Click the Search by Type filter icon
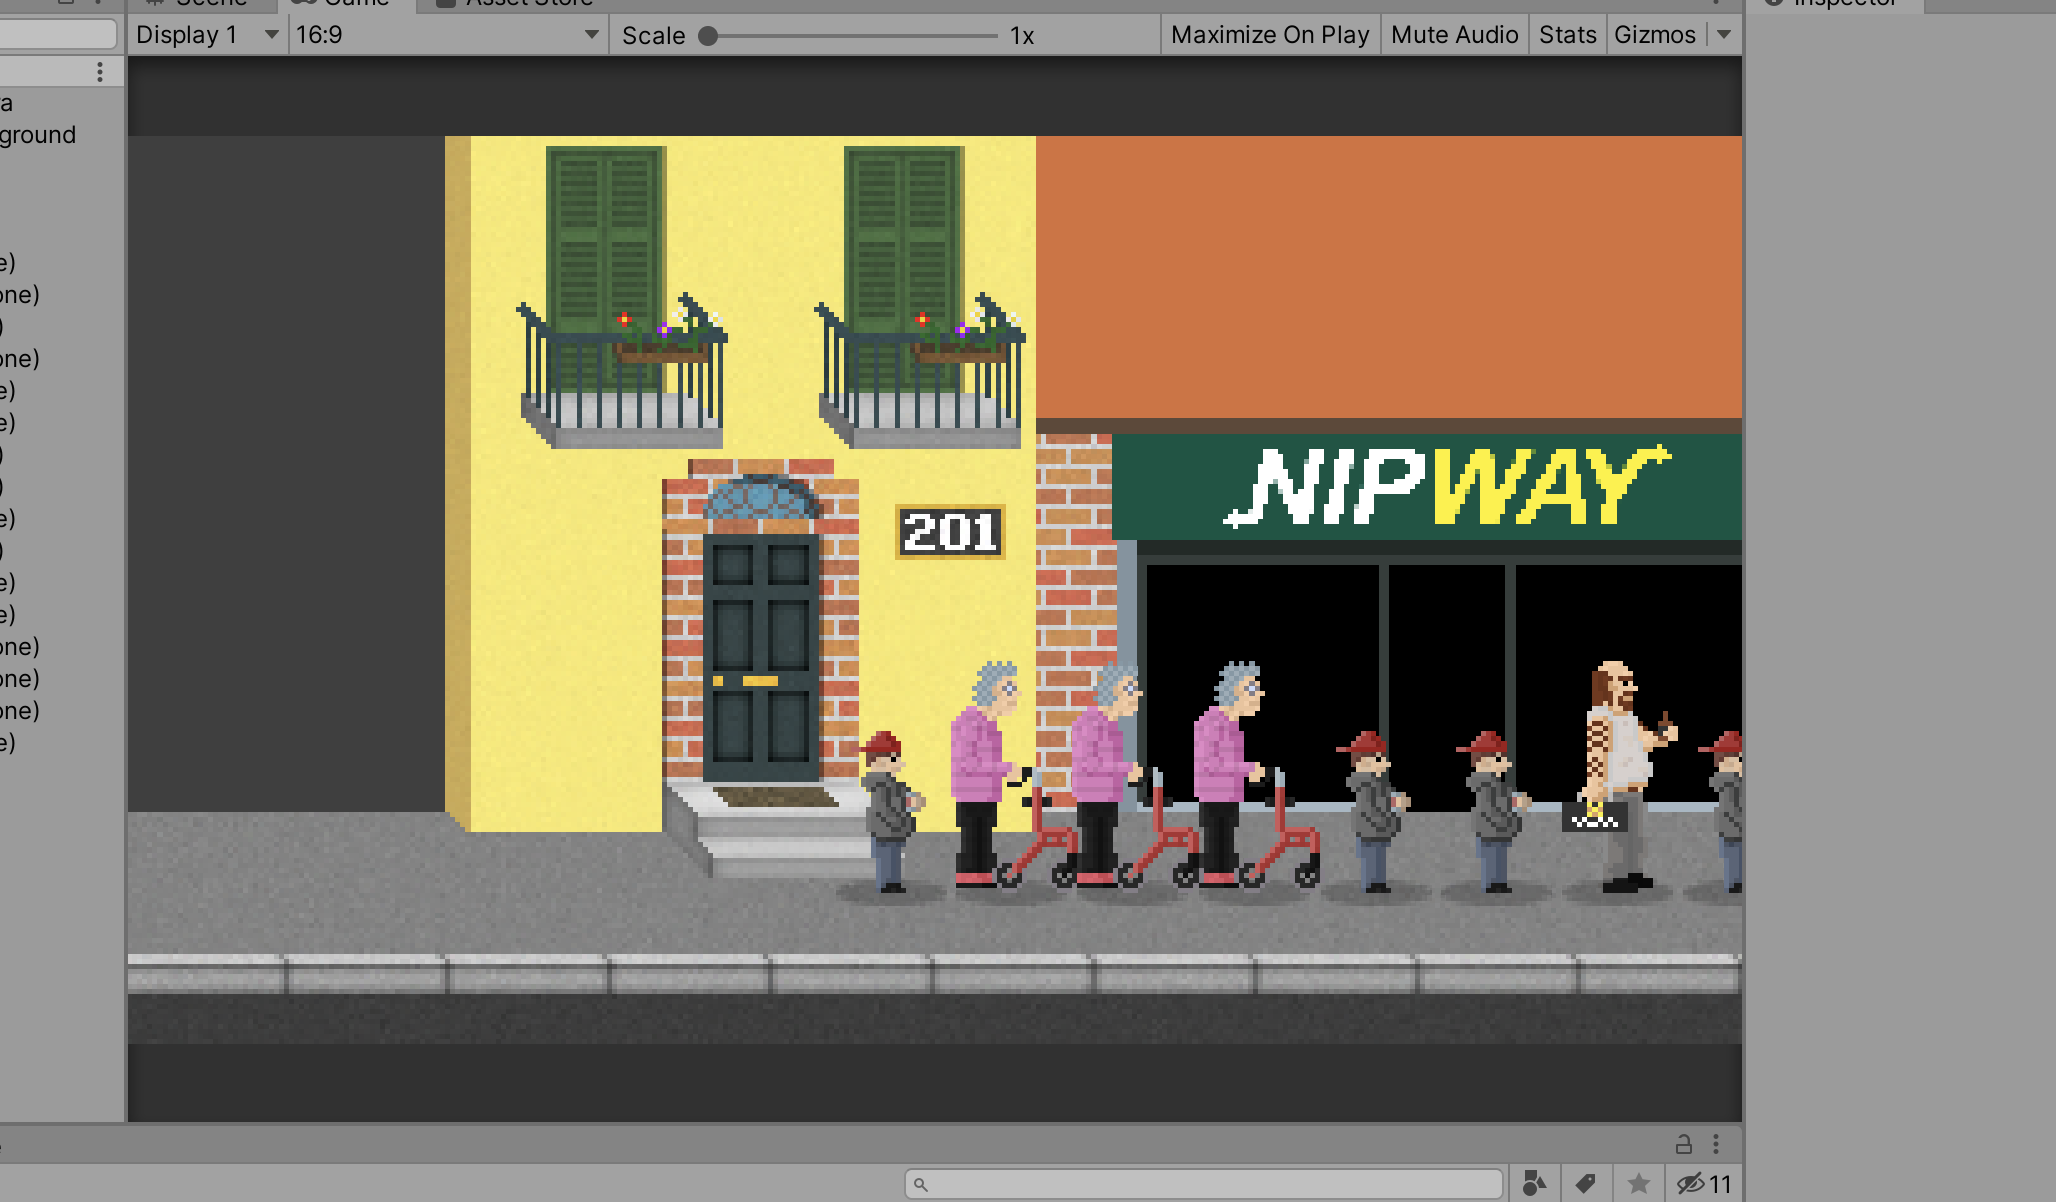 (x=1533, y=1184)
